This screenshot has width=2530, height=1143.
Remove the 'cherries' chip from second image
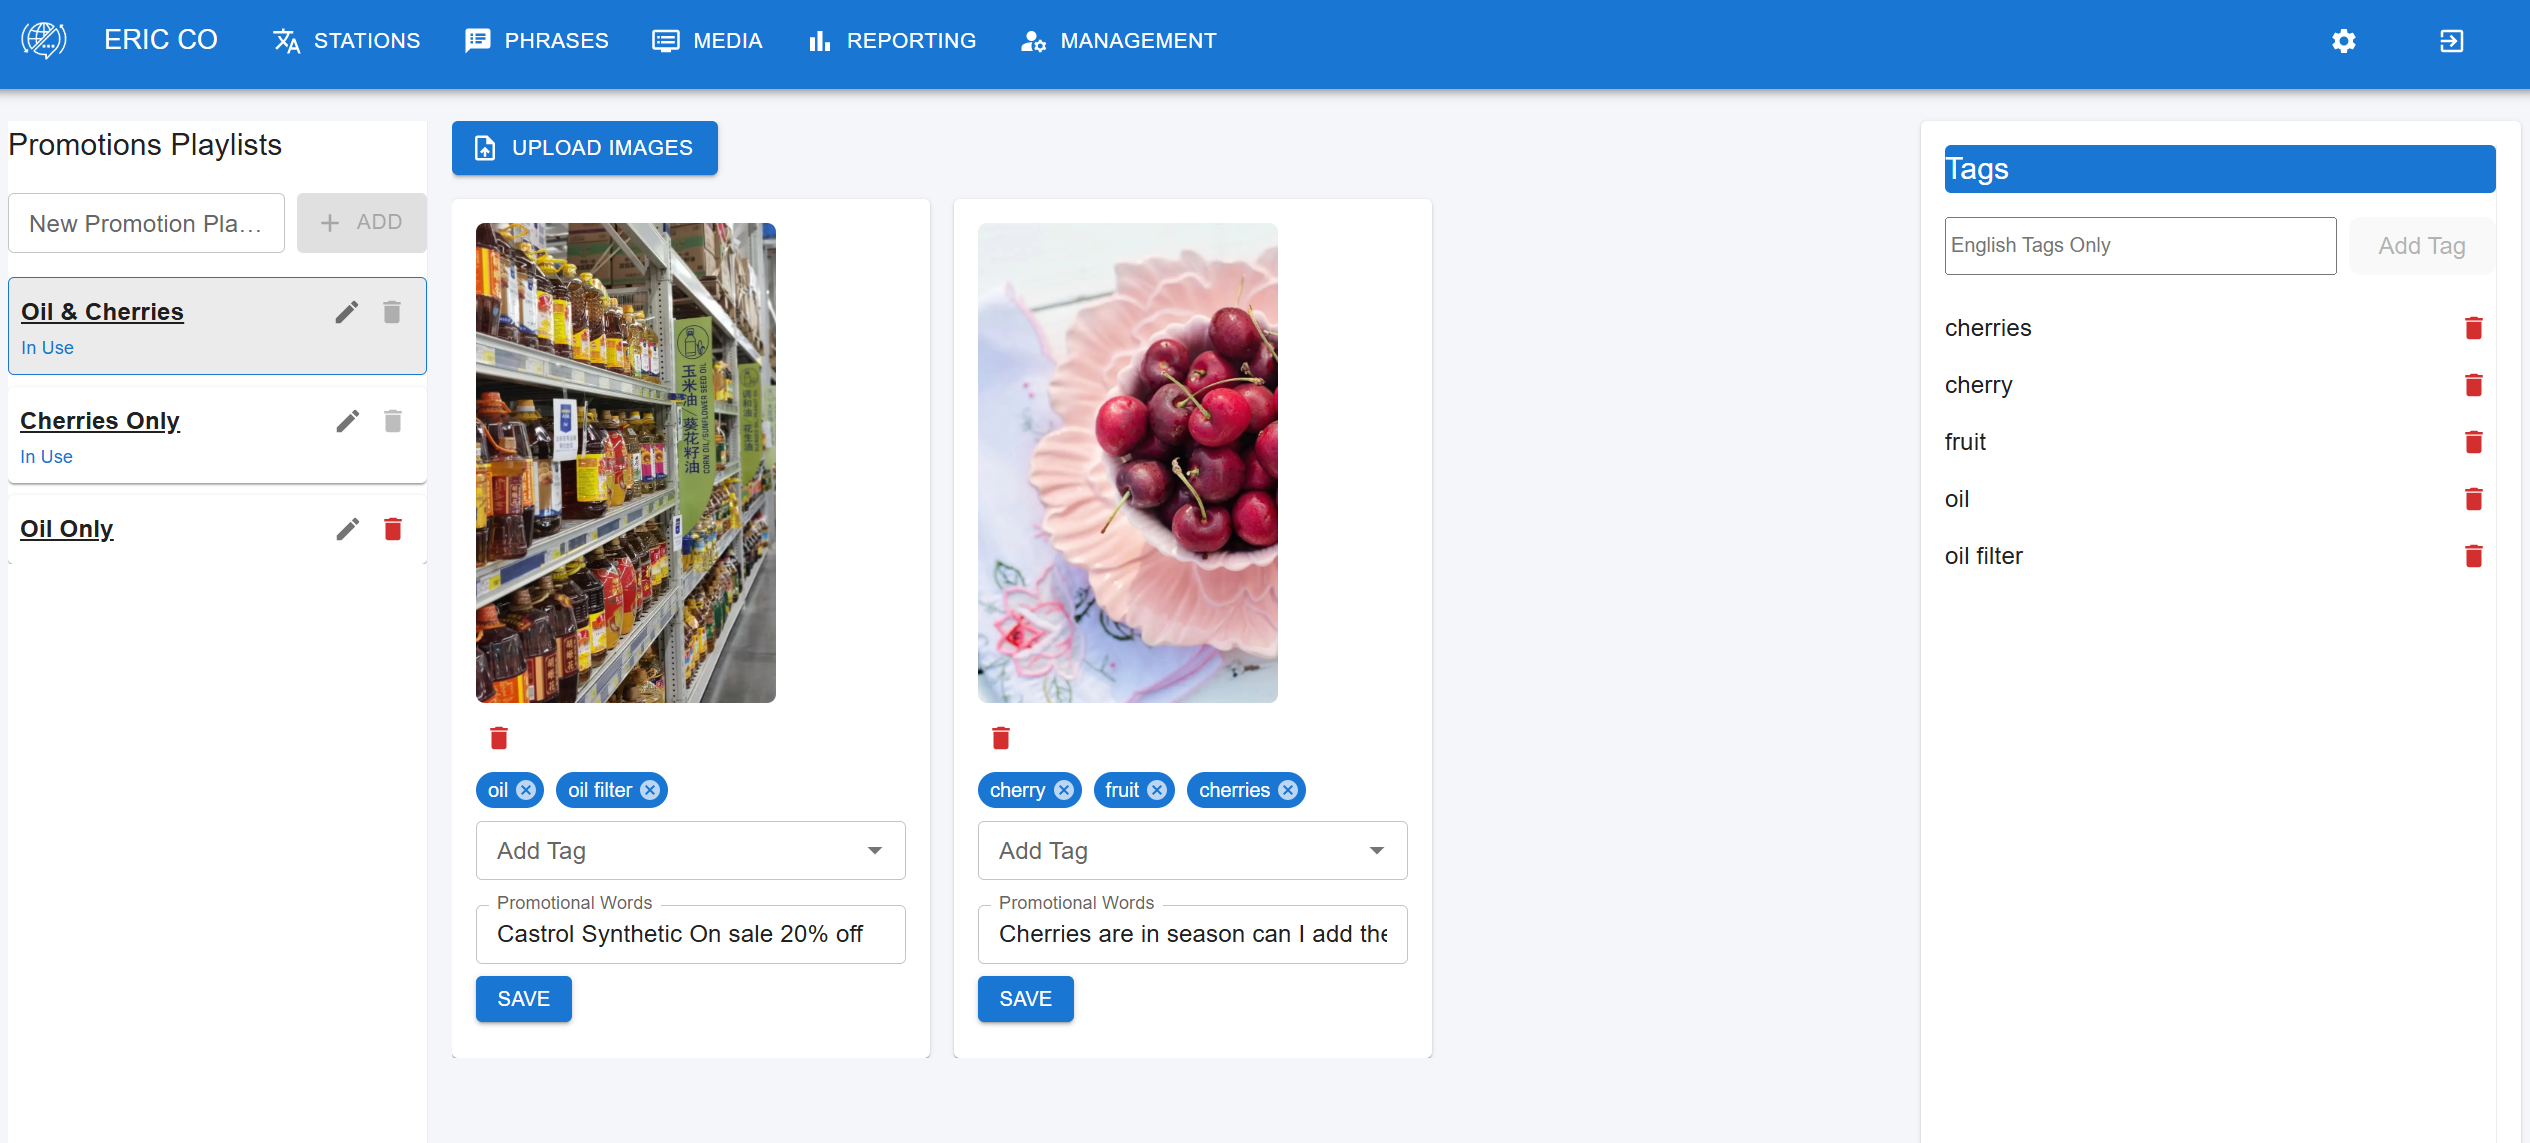tap(1288, 790)
